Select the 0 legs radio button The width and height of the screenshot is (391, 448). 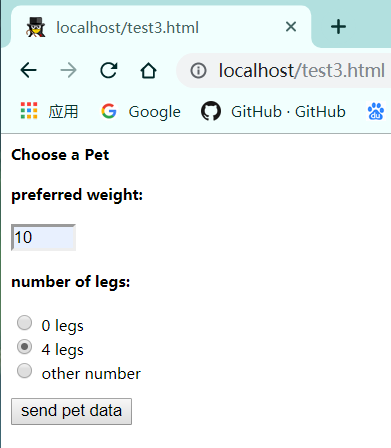point(24,323)
